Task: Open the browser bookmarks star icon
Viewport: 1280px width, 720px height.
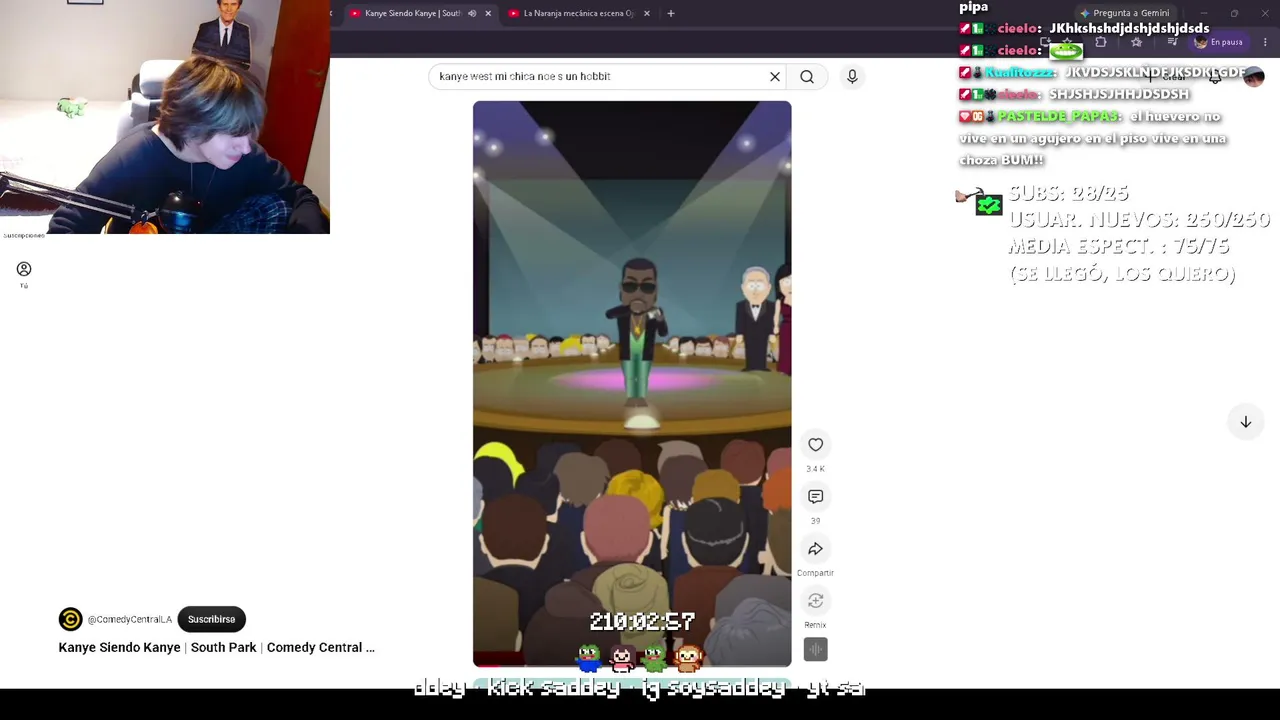Action: pos(1136,42)
